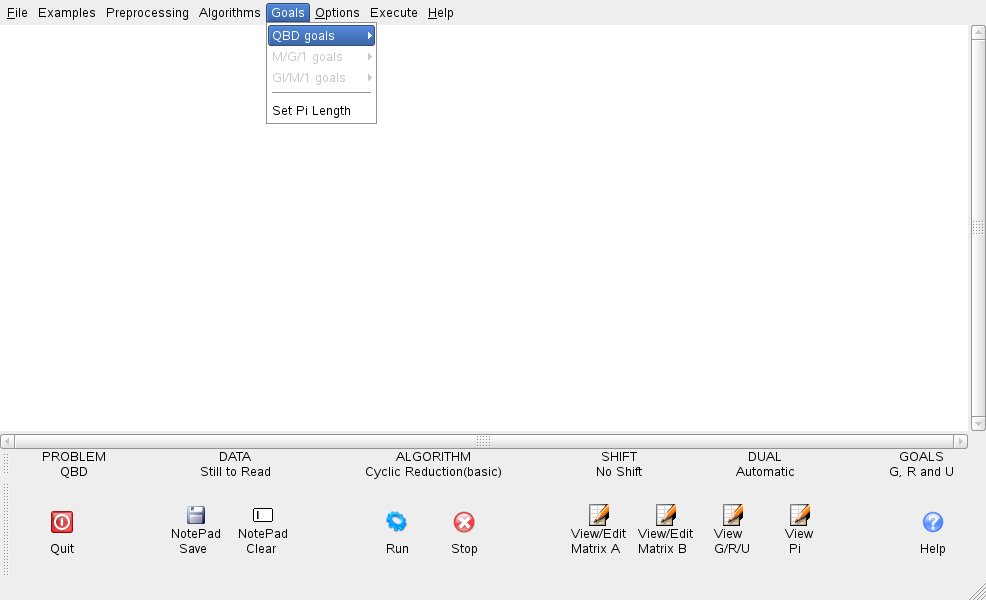
Task: Open the View G/R/U icon
Action: point(732,516)
